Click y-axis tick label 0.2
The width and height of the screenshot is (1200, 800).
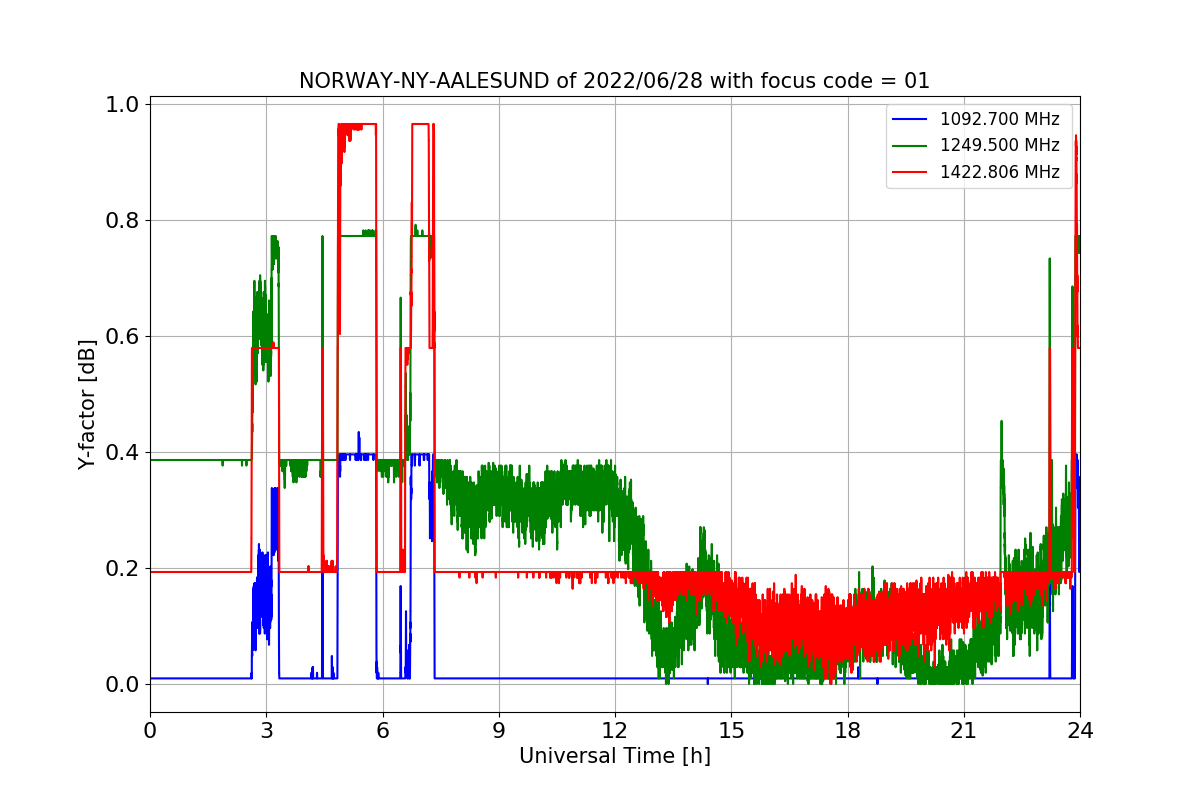pos(122,568)
